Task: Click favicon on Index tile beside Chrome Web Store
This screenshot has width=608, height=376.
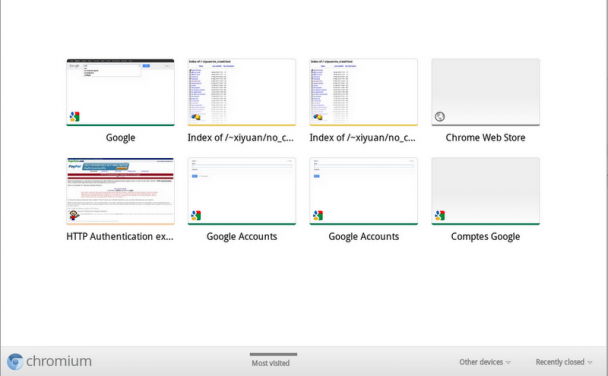Action: pos(318,116)
